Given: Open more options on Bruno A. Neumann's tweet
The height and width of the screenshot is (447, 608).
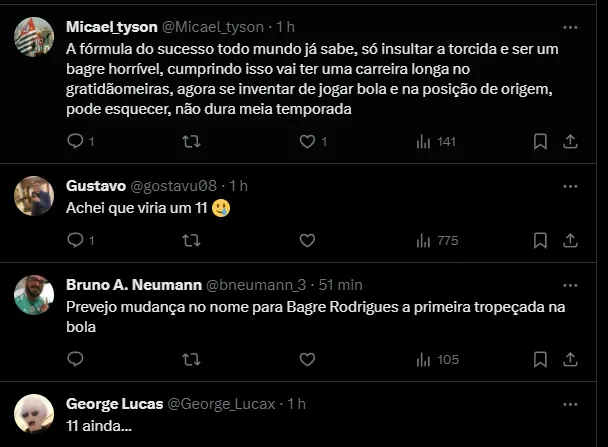Looking at the screenshot, I should 570,284.
